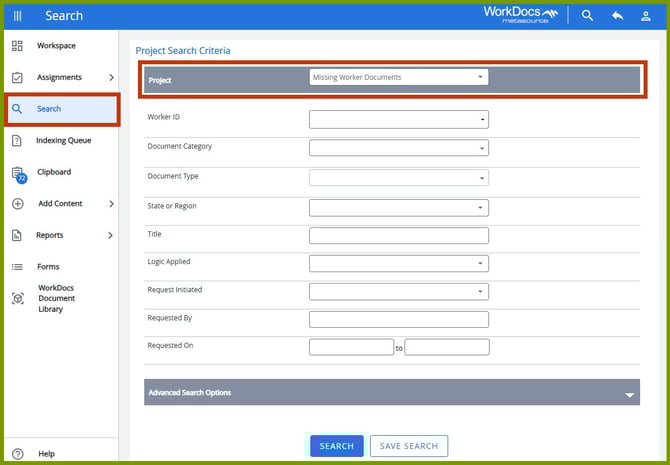The width and height of the screenshot is (670, 465).
Task: Expand the Add Content submenu chevron
Action: click(x=111, y=203)
